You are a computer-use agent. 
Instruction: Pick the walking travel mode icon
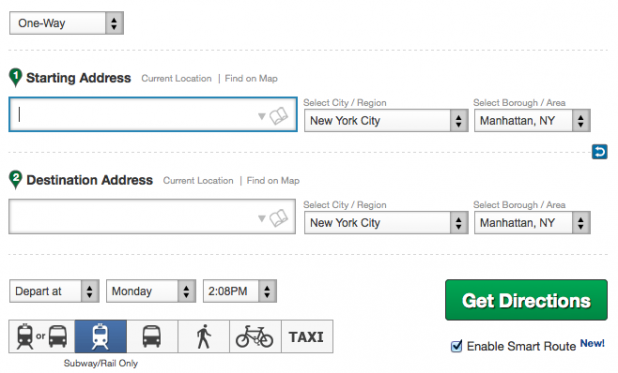(204, 336)
